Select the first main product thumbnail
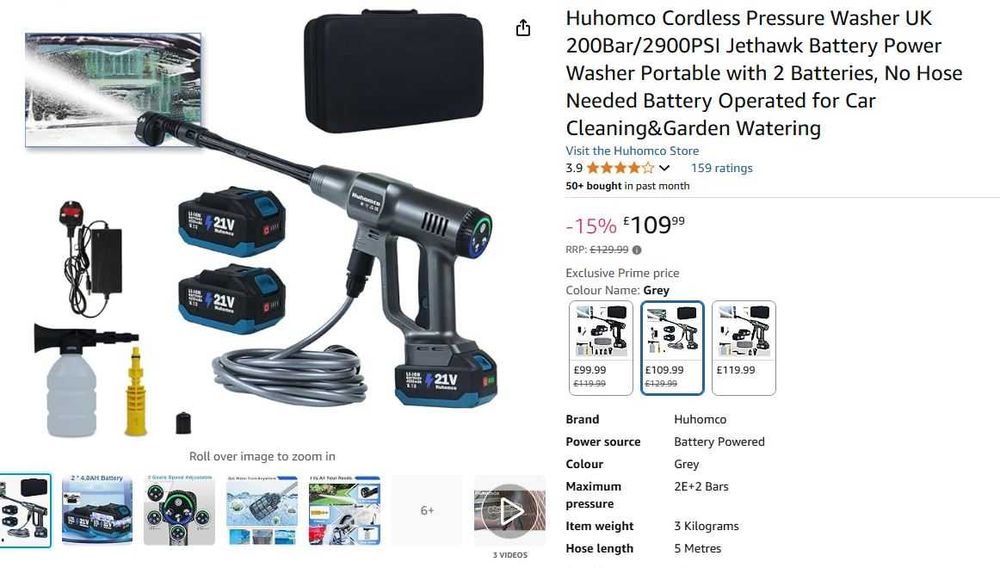Screen dimensions: 1000x568 (x=25, y=510)
